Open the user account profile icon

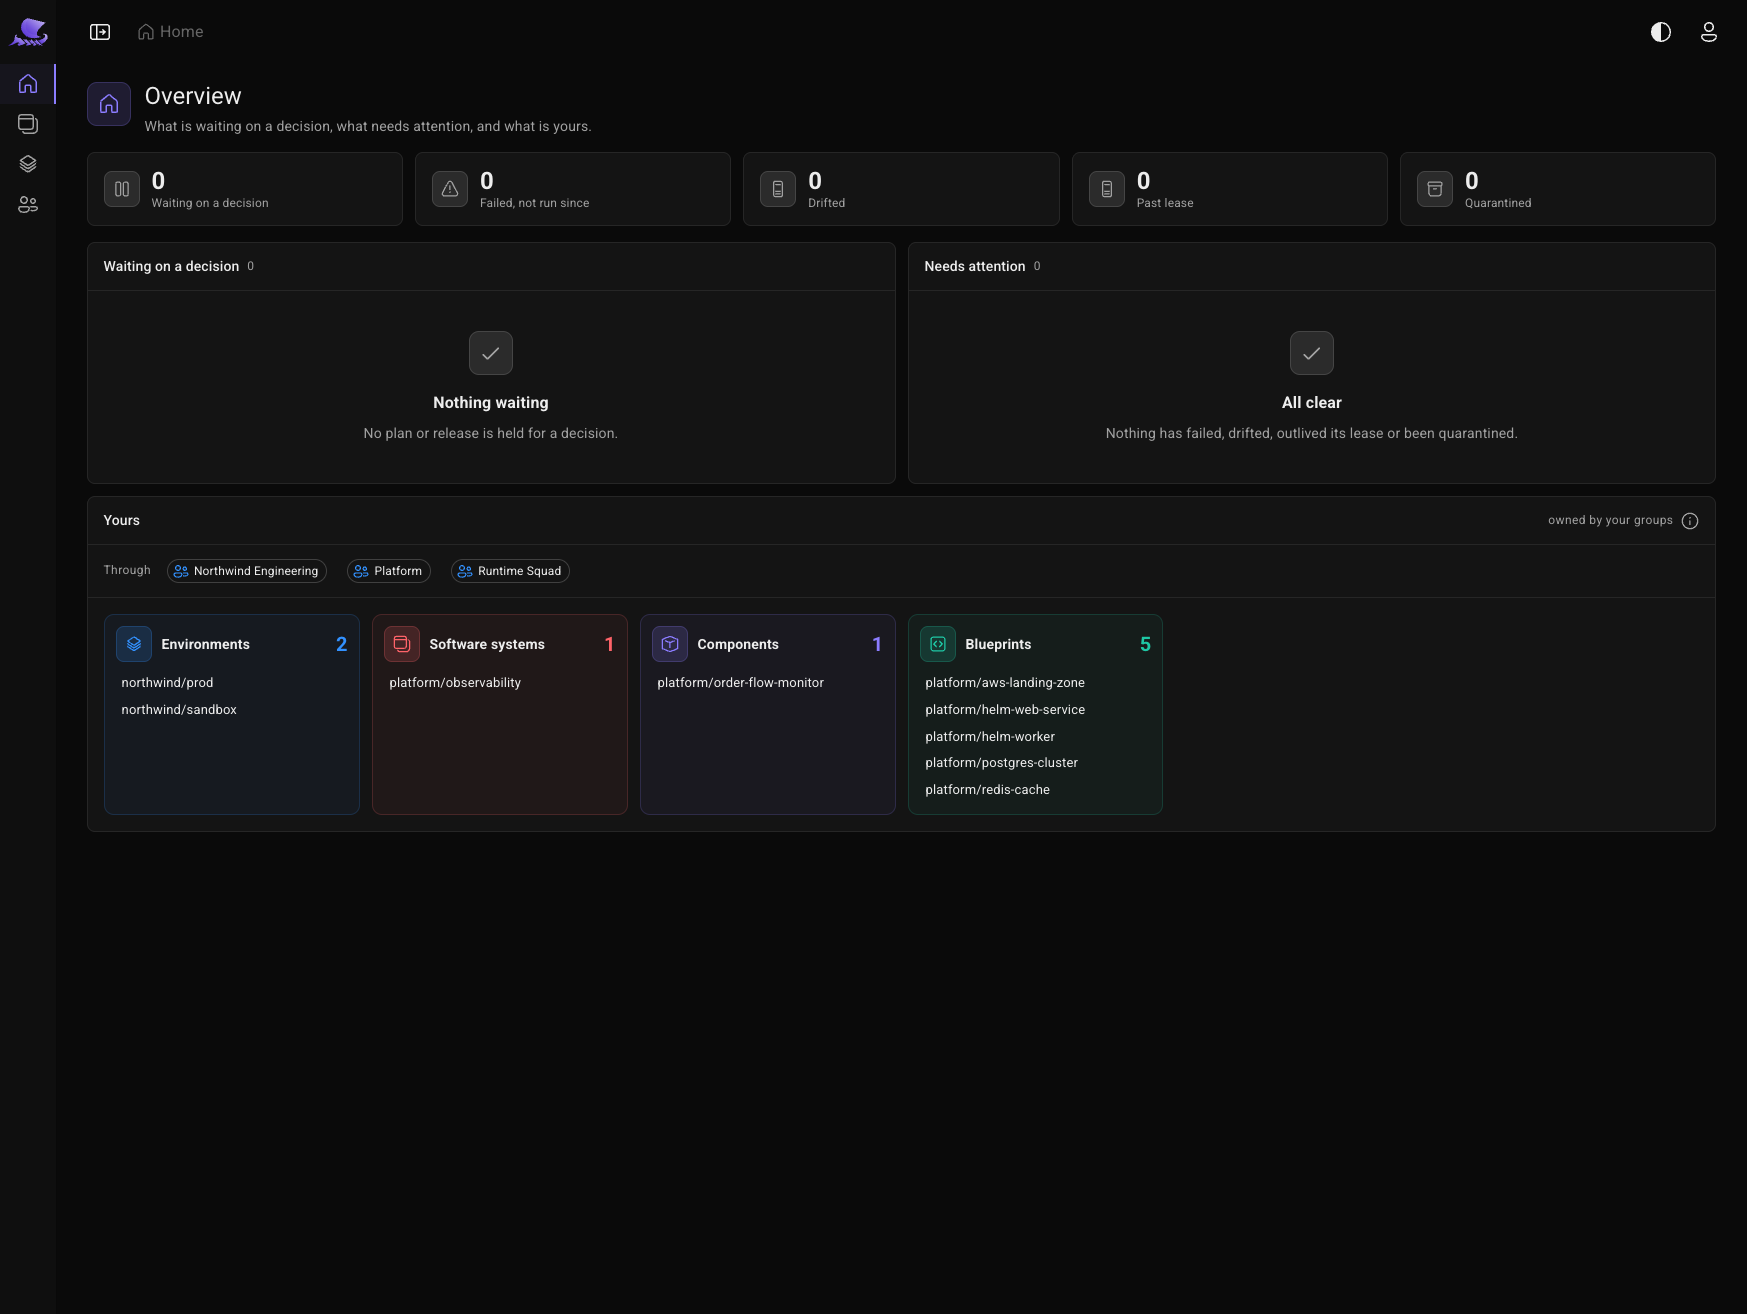pyautogui.click(x=1709, y=32)
